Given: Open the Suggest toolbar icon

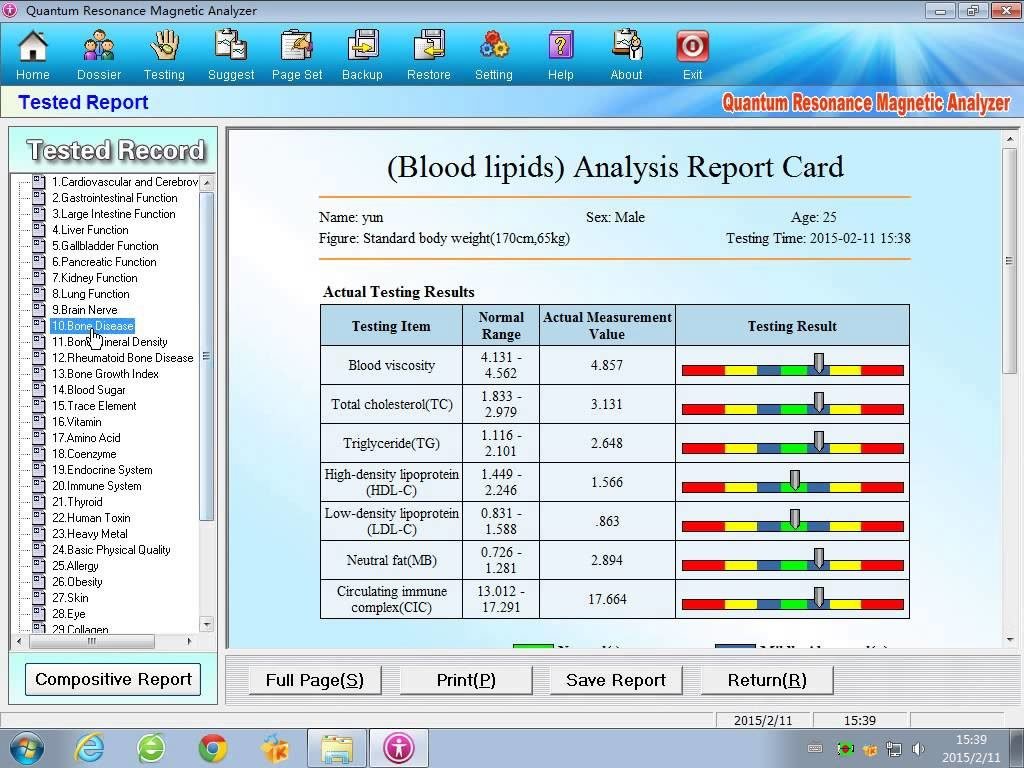Looking at the screenshot, I should 231,46.
